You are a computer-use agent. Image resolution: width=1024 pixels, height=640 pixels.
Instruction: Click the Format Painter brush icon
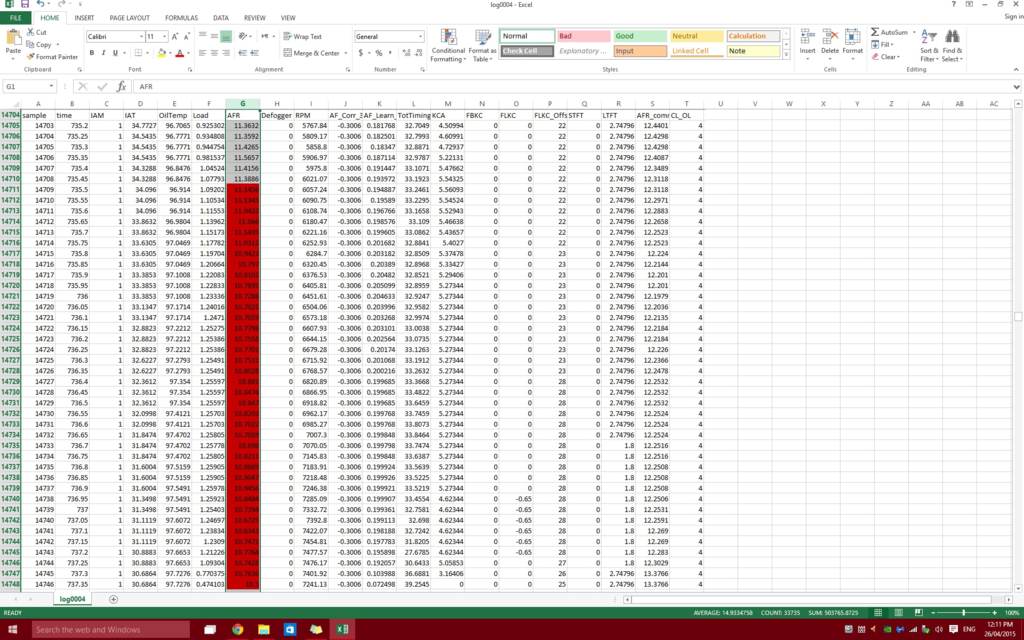click(31, 57)
